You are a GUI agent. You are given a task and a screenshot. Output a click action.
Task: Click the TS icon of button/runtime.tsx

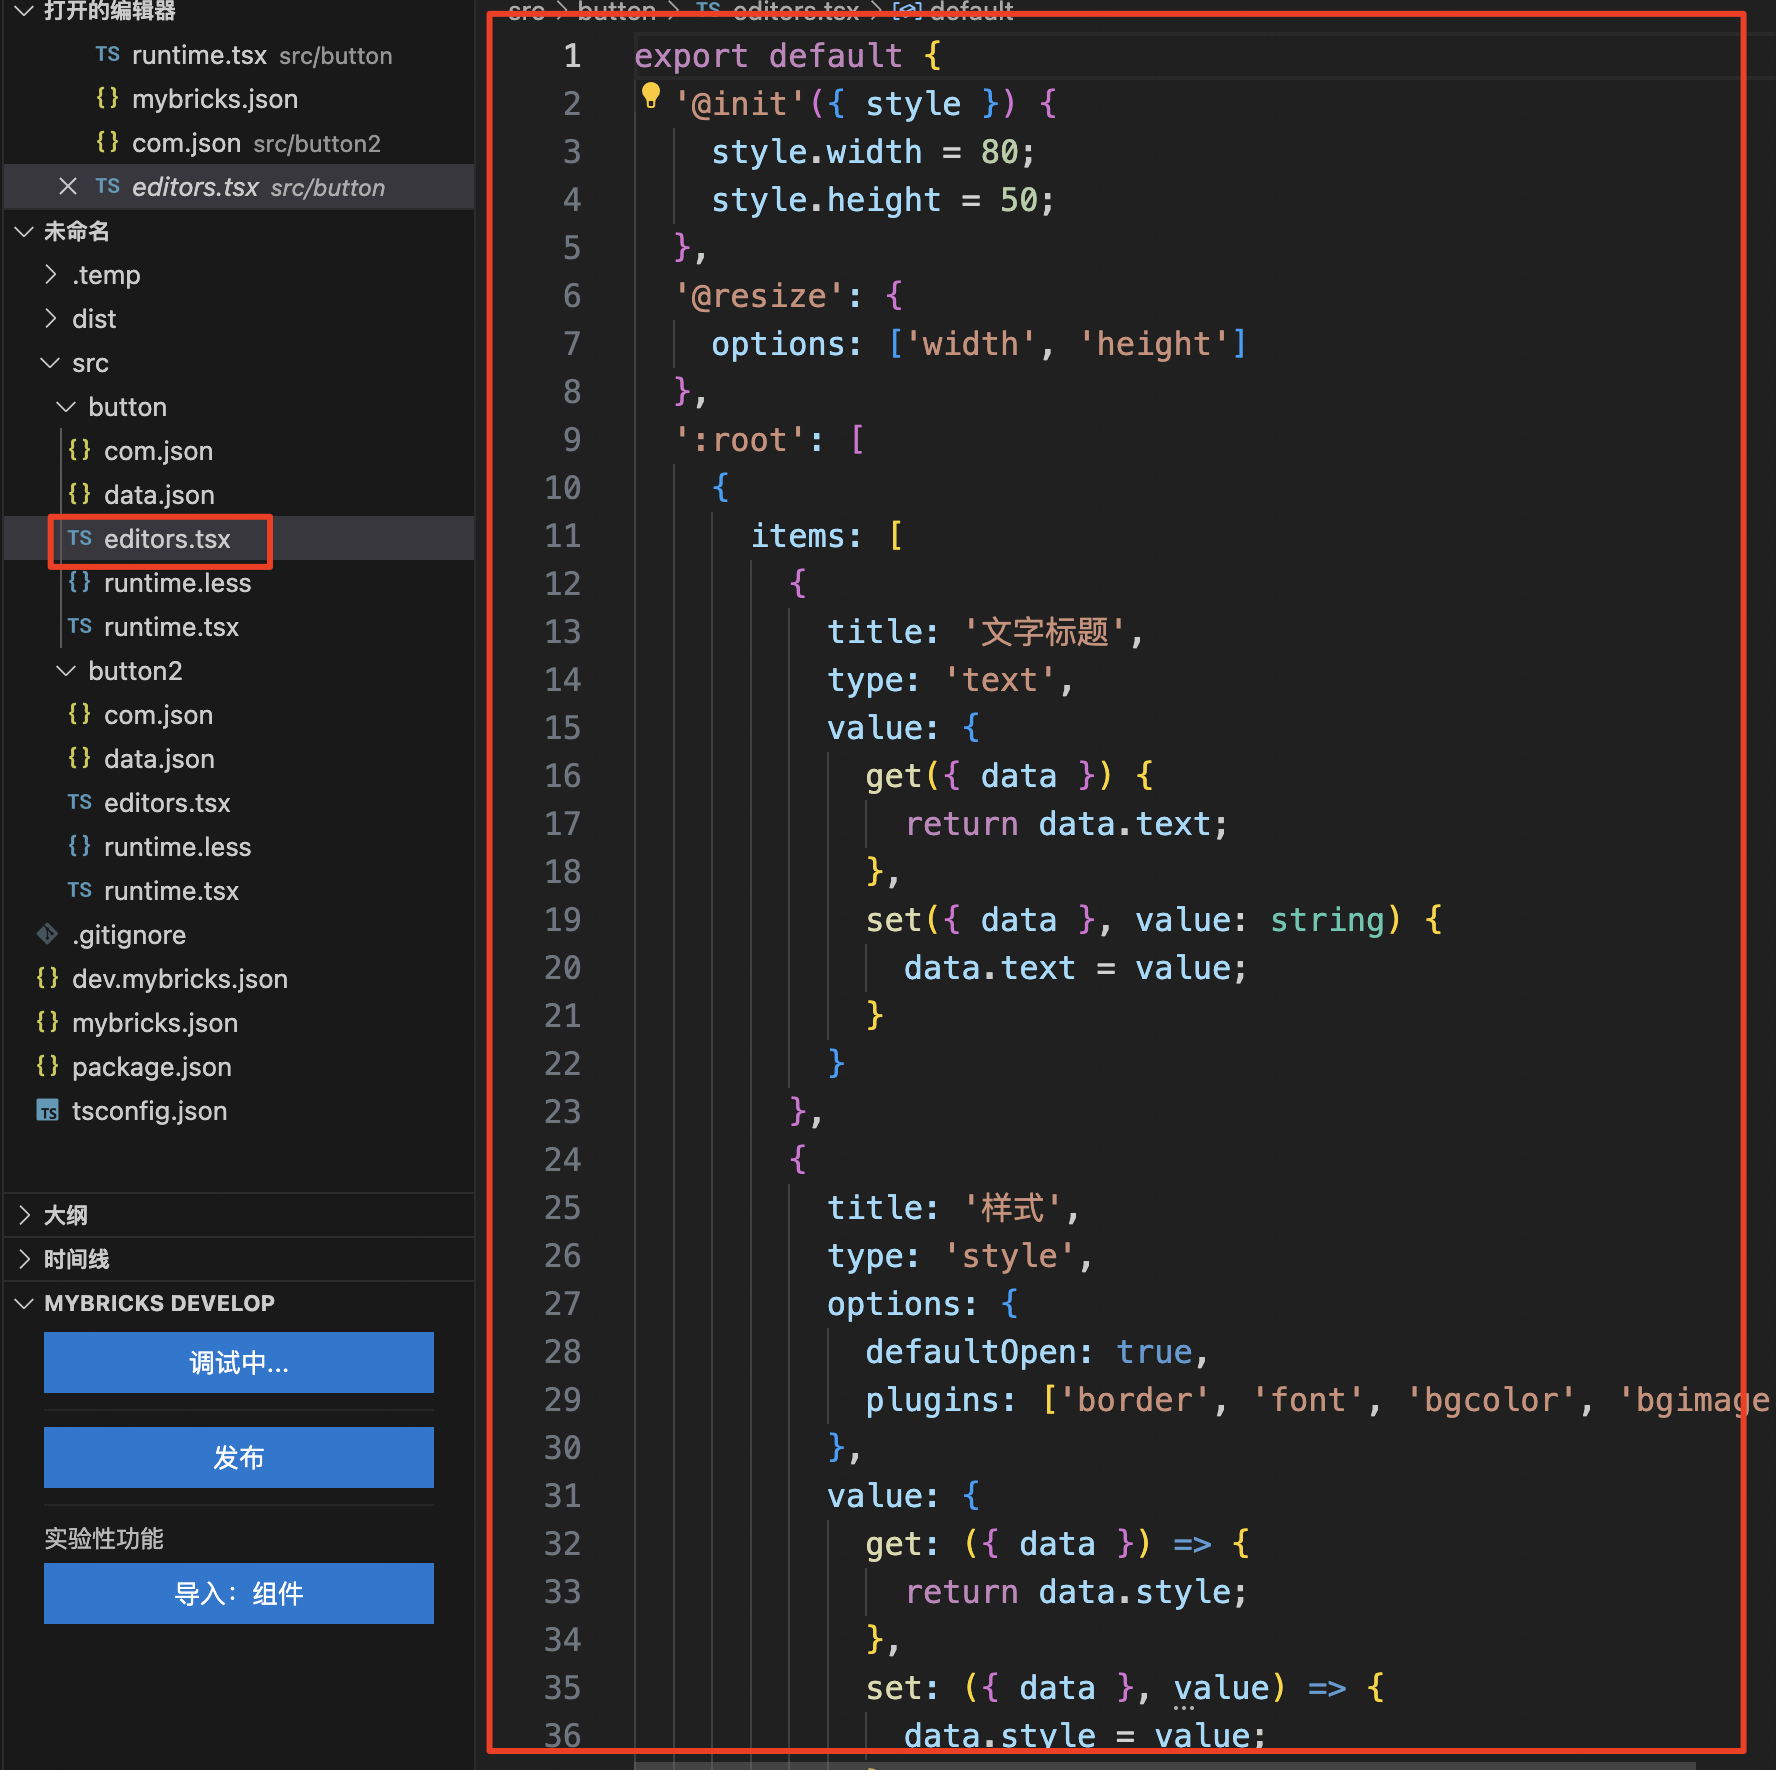click(x=80, y=627)
